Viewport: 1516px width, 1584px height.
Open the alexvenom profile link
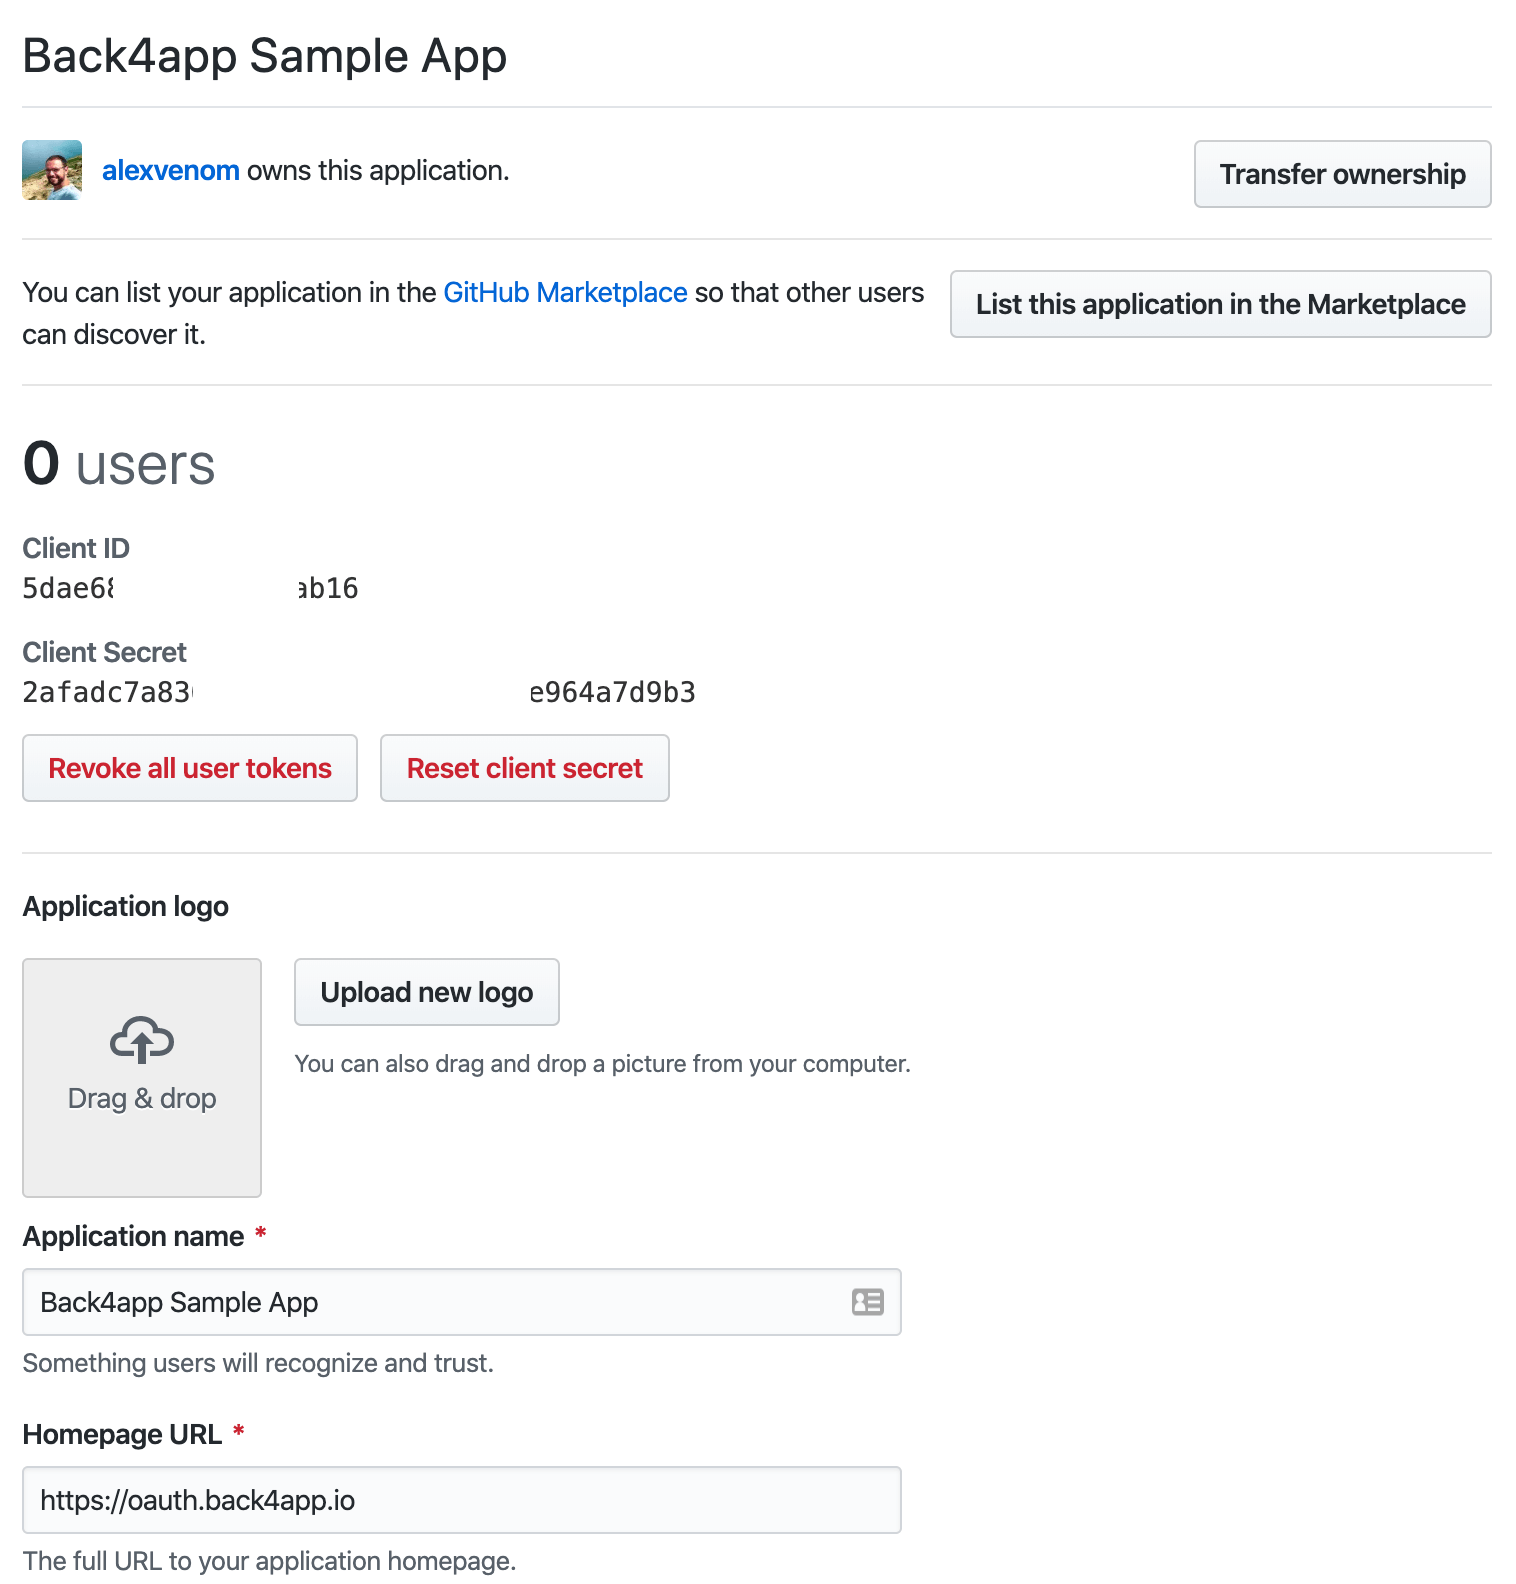pos(170,170)
